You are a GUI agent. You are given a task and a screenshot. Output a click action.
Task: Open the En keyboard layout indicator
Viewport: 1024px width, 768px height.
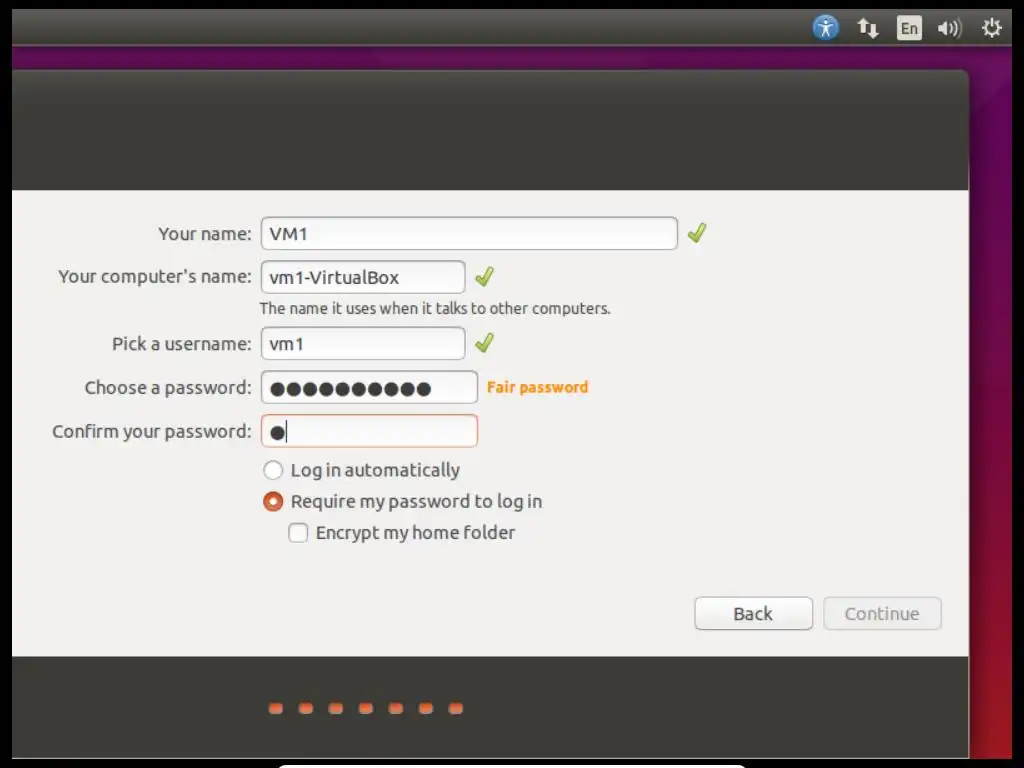click(x=909, y=28)
